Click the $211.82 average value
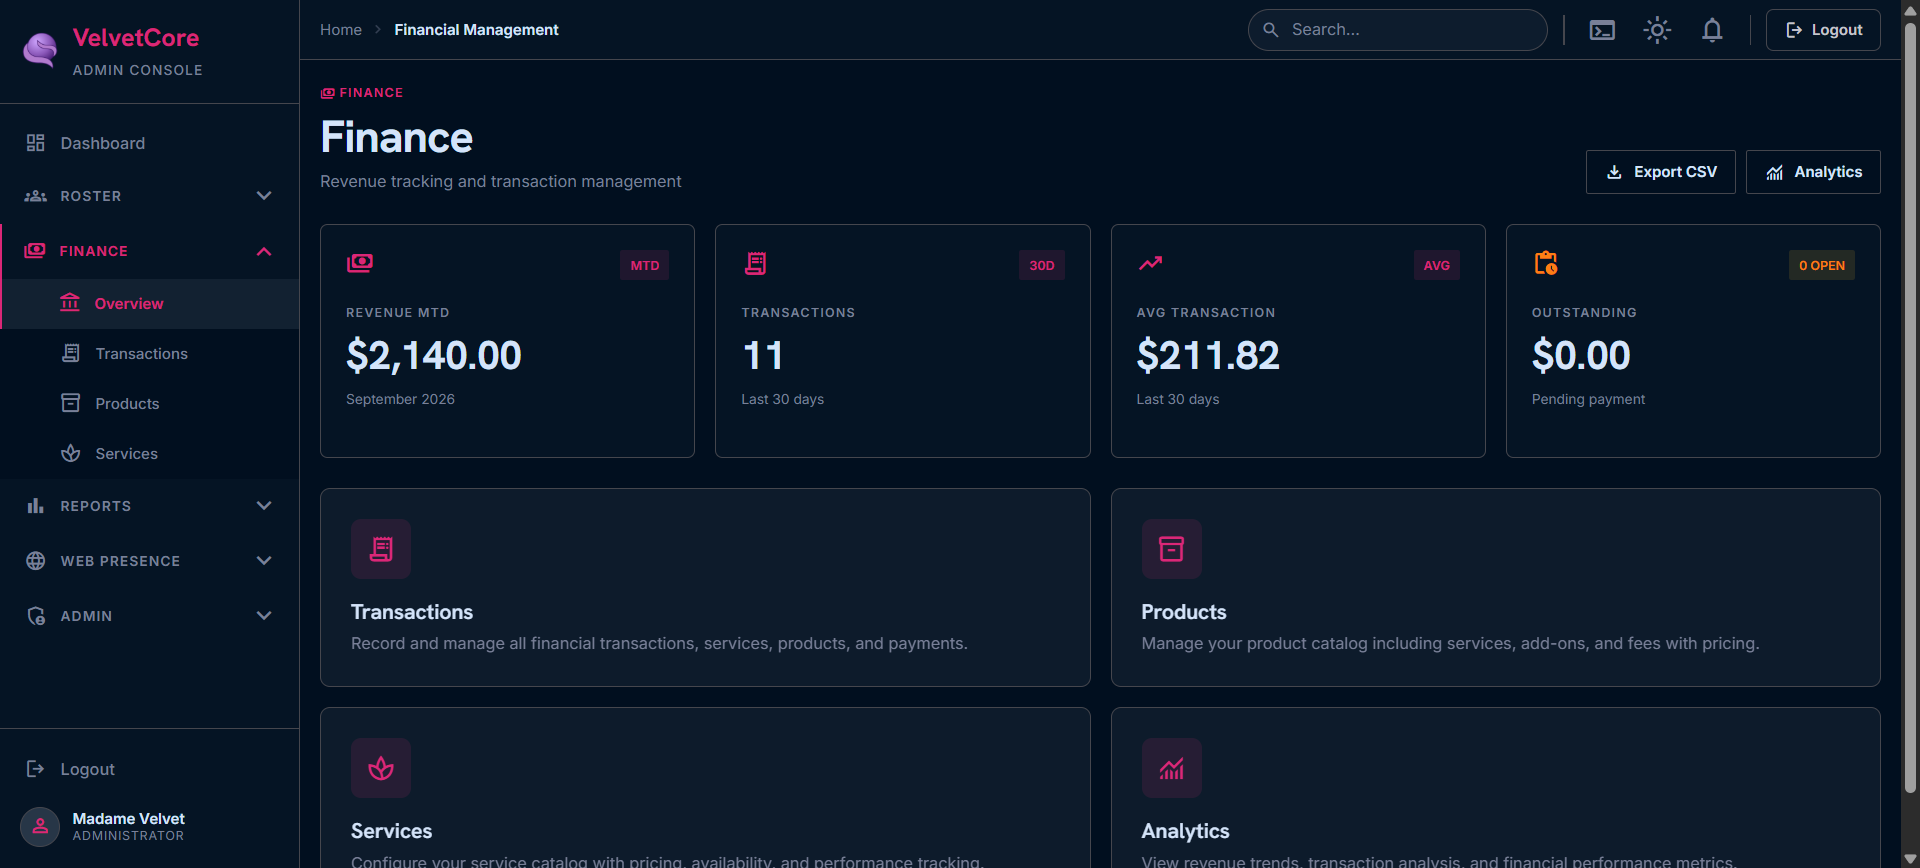The width and height of the screenshot is (1920, 868). point(1208,355)
